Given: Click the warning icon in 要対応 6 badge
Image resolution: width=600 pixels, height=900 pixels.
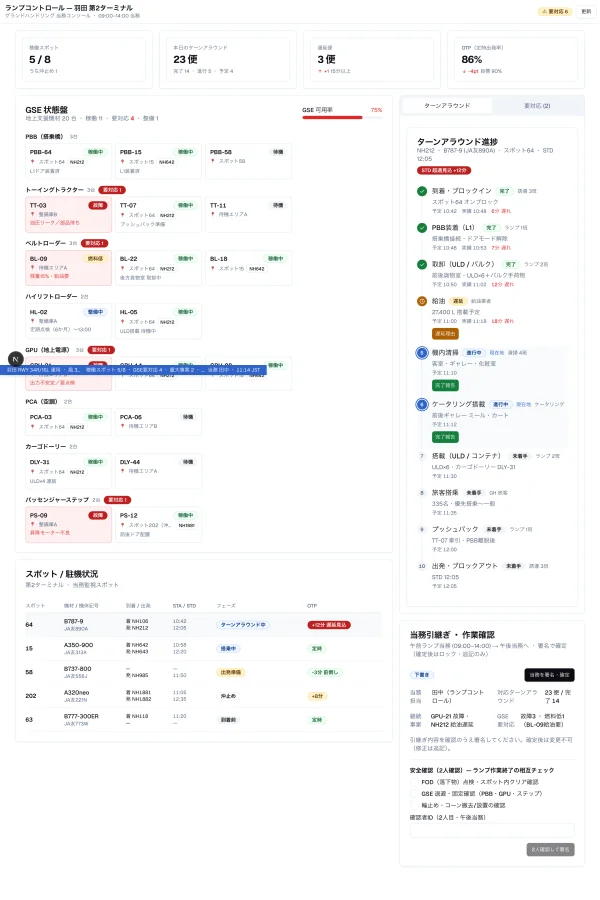Looking at the screenshot, I should tap(544, 11).
